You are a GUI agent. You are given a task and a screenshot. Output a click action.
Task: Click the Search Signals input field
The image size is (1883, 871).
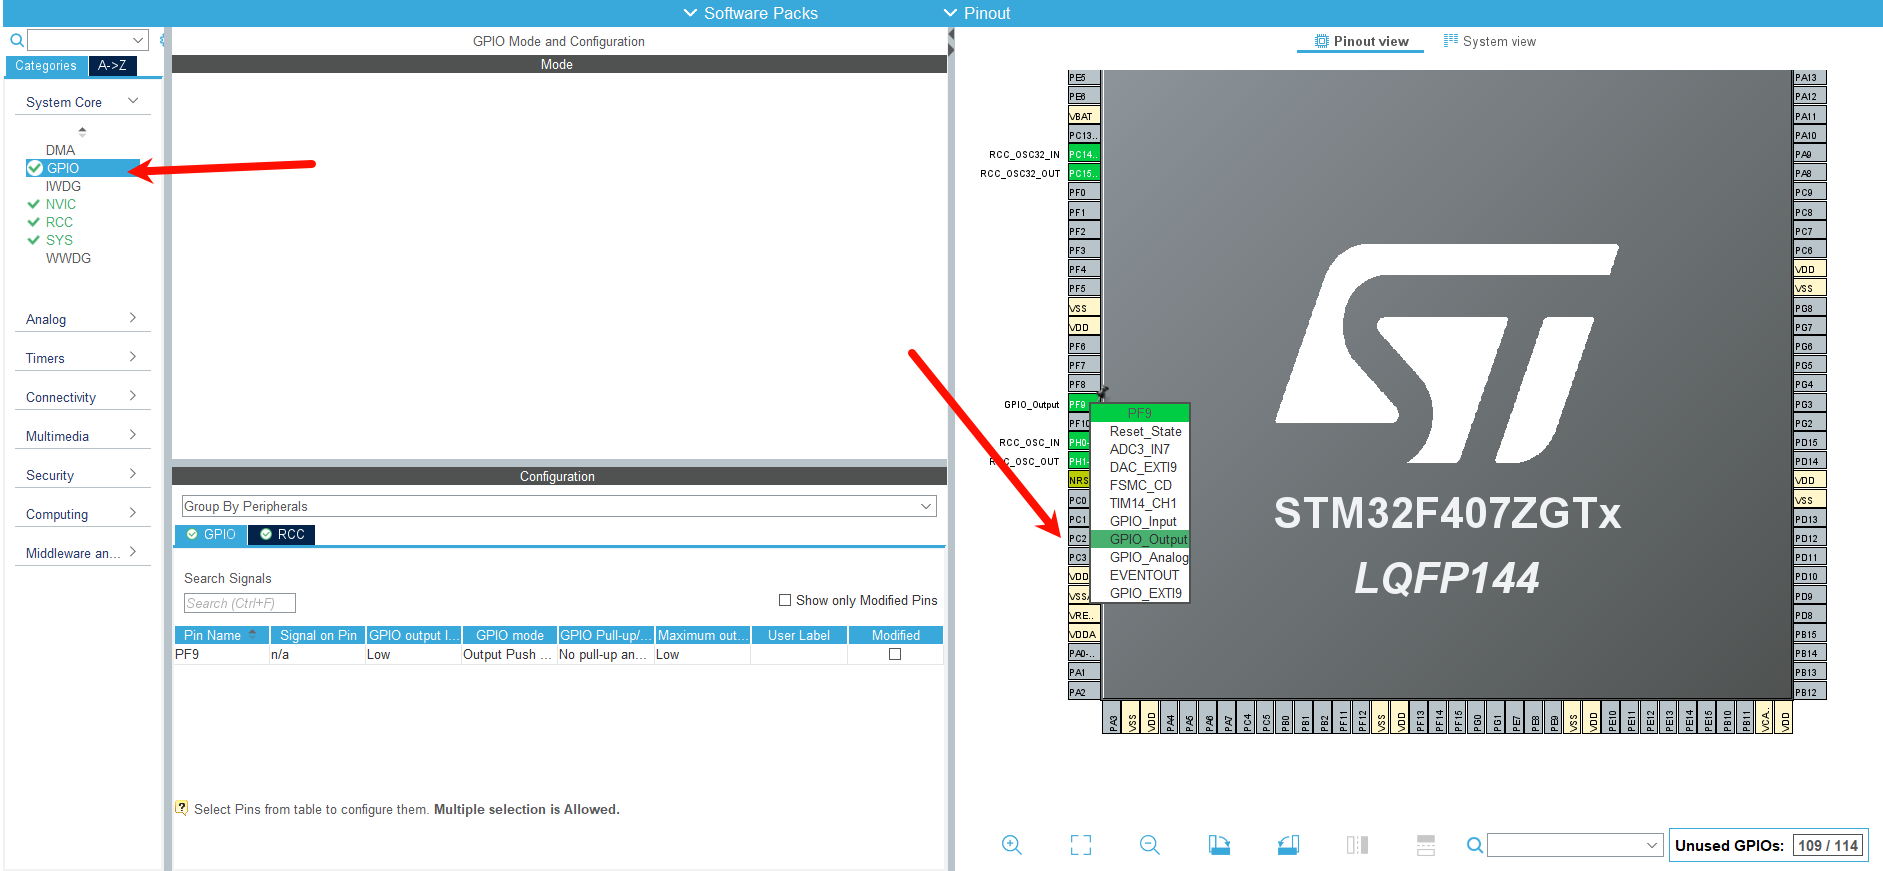[x=240, y=603]
